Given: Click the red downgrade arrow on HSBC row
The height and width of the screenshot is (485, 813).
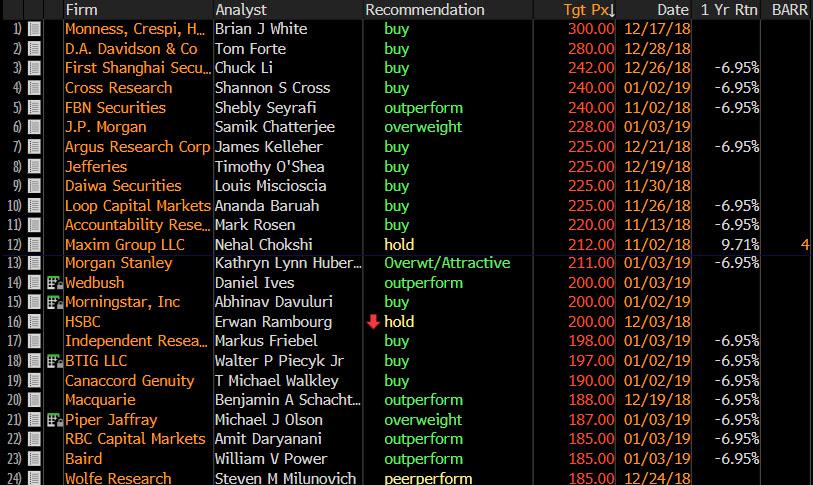Looking at the screenshot, I should pos(373,322).
